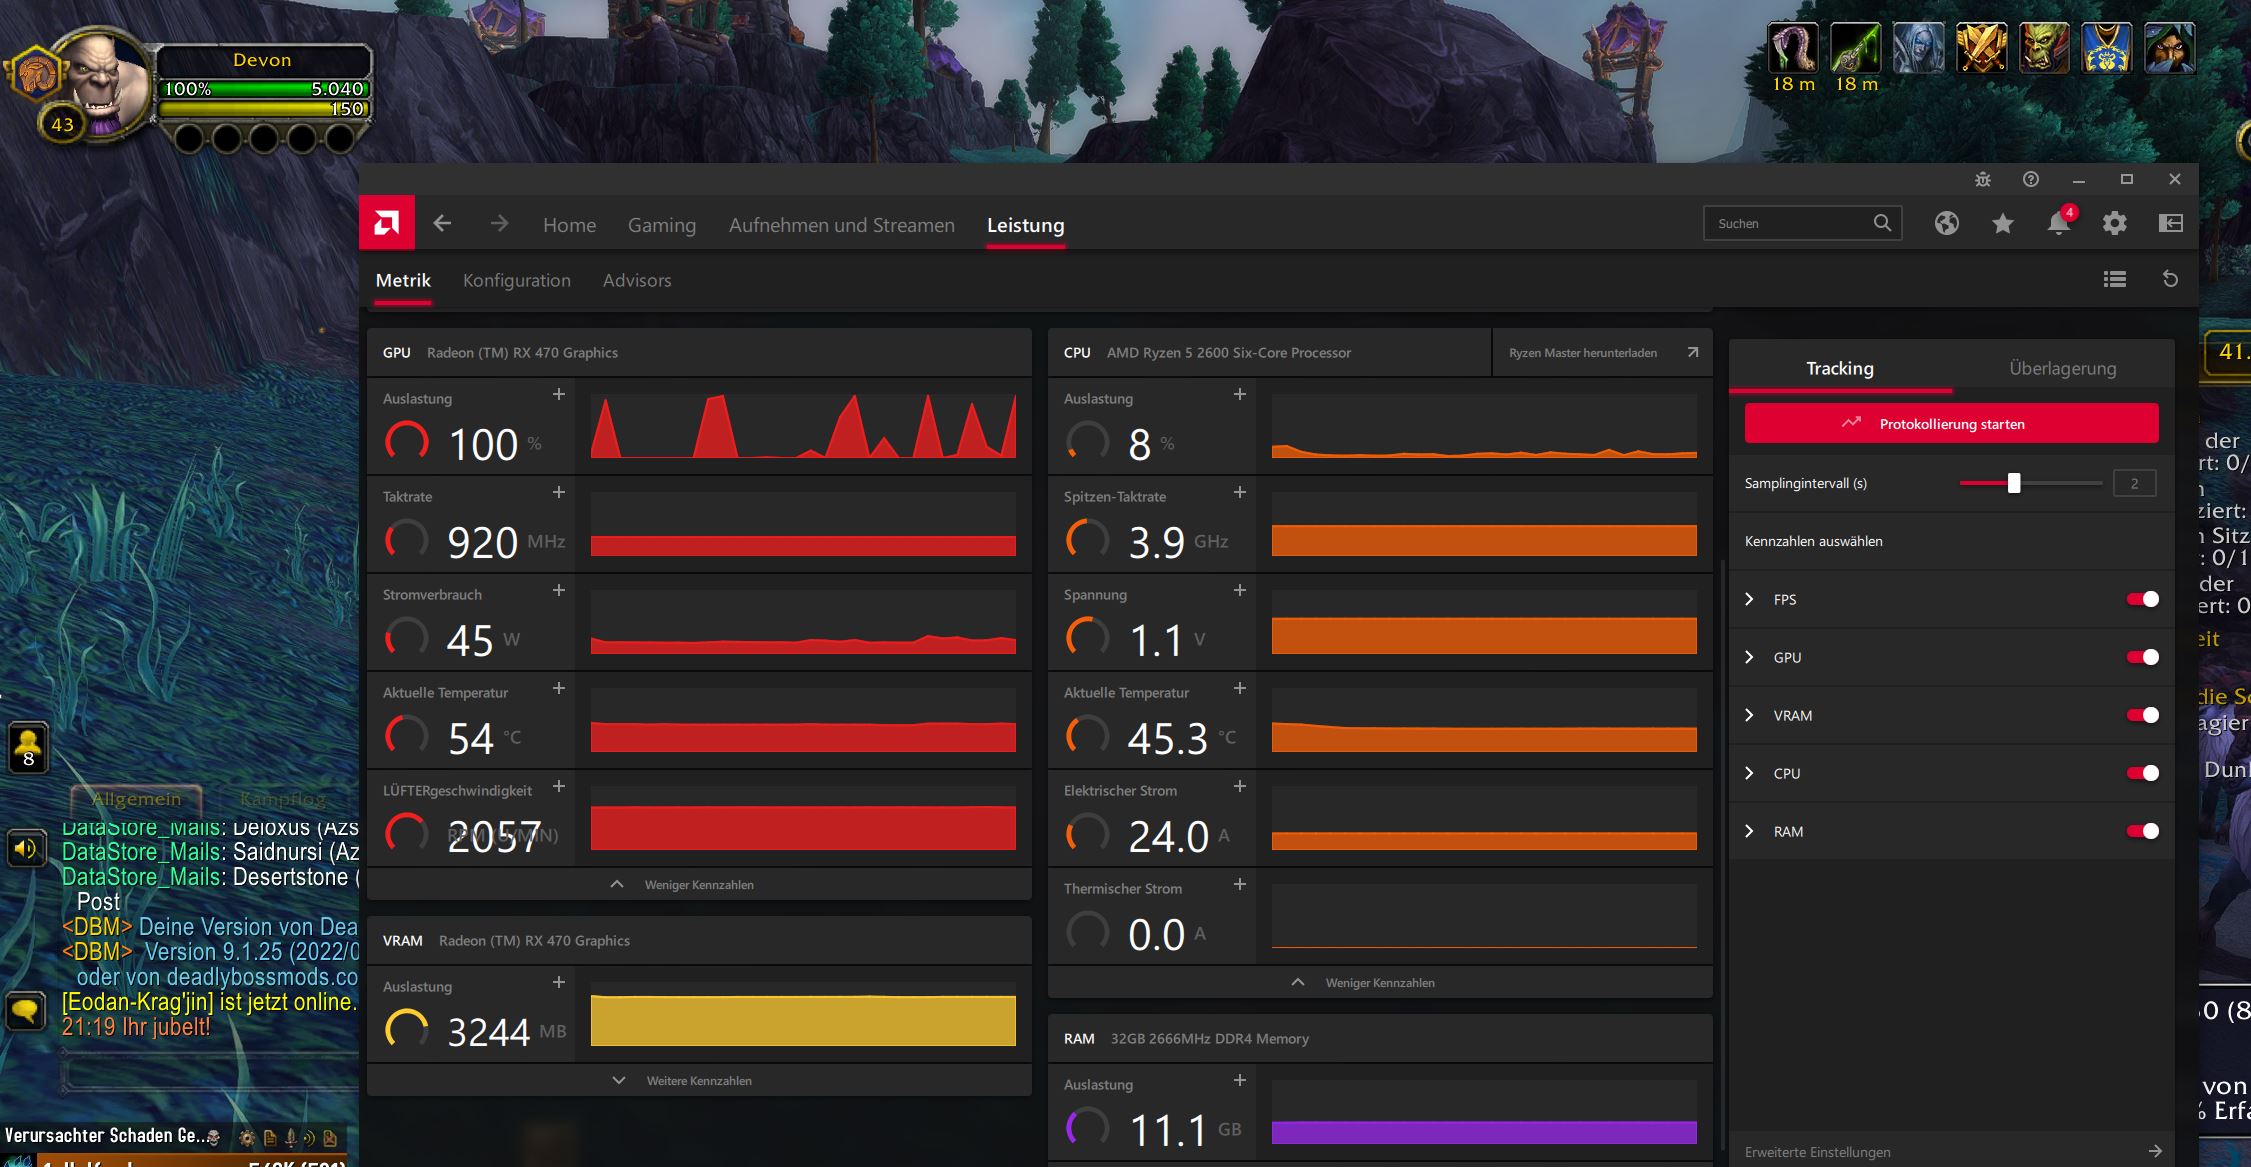Screen dimensions: 2251x1167
Task: Click the reset metrics icon
Action: pos(2170,279)
